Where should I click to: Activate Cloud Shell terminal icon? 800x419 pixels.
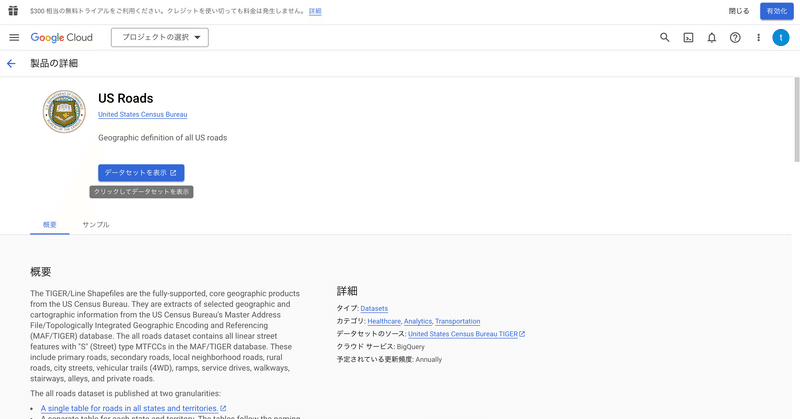pyautogui.click(x=688, y=37)
